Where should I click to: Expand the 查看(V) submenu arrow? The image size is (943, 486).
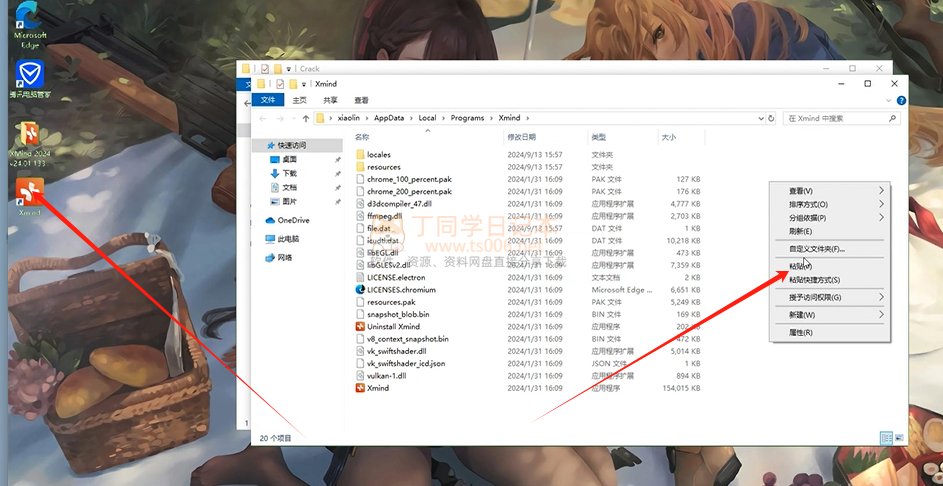pos(881,191)
